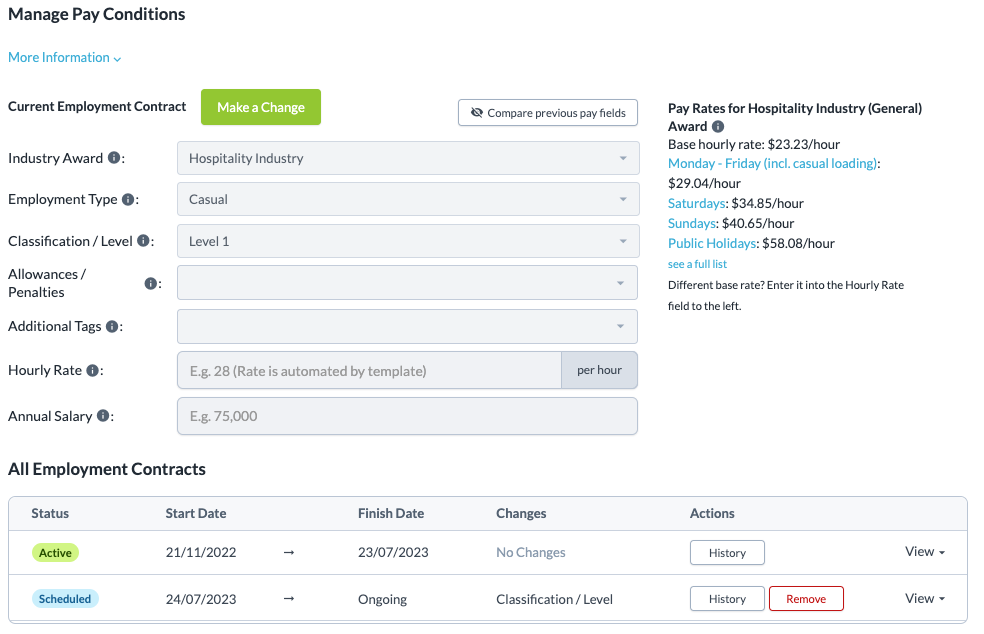View History for the Scheduled contract
The image size is (984, 634).
tap(727, 598)
